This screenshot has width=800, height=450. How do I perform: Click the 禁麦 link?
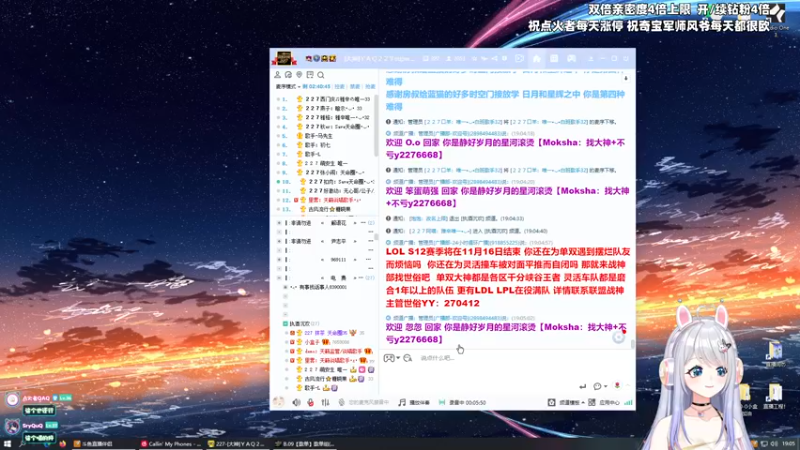(x=355, y=87)
